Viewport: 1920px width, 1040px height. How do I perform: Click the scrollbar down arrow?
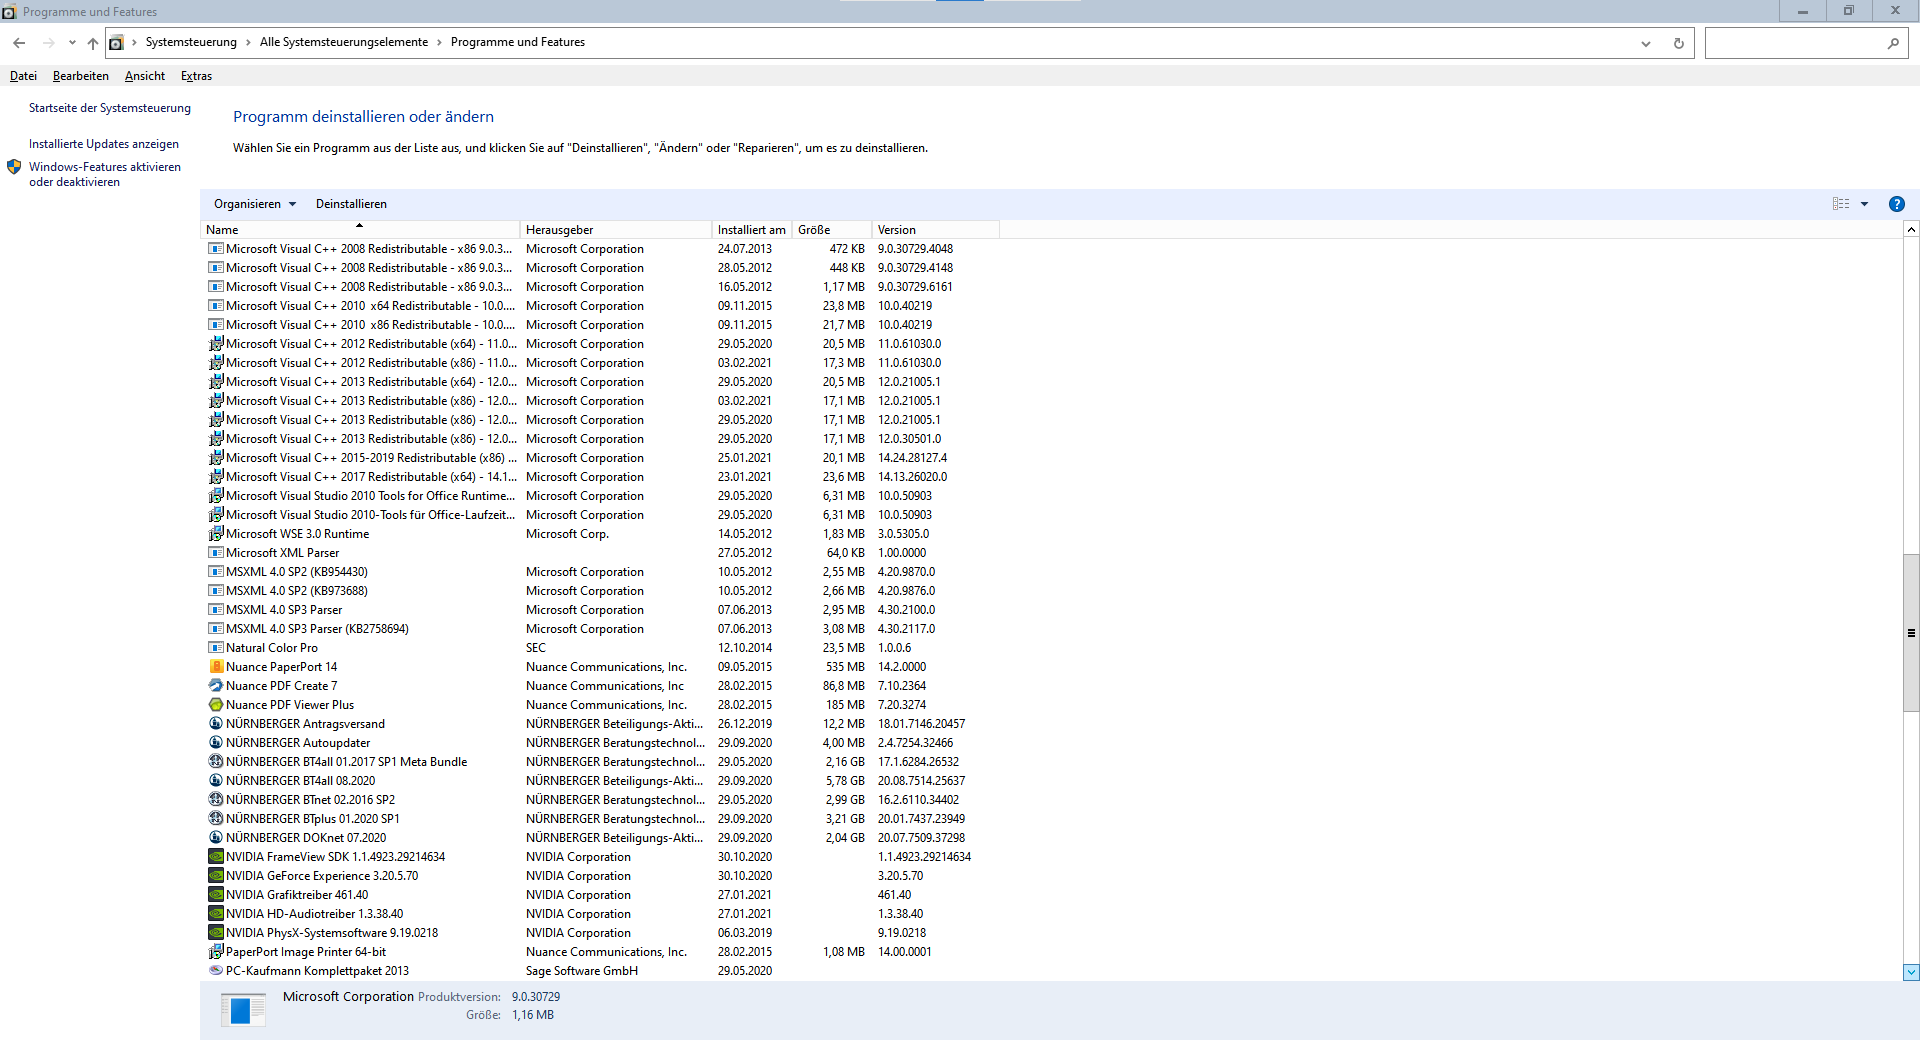1911,972
